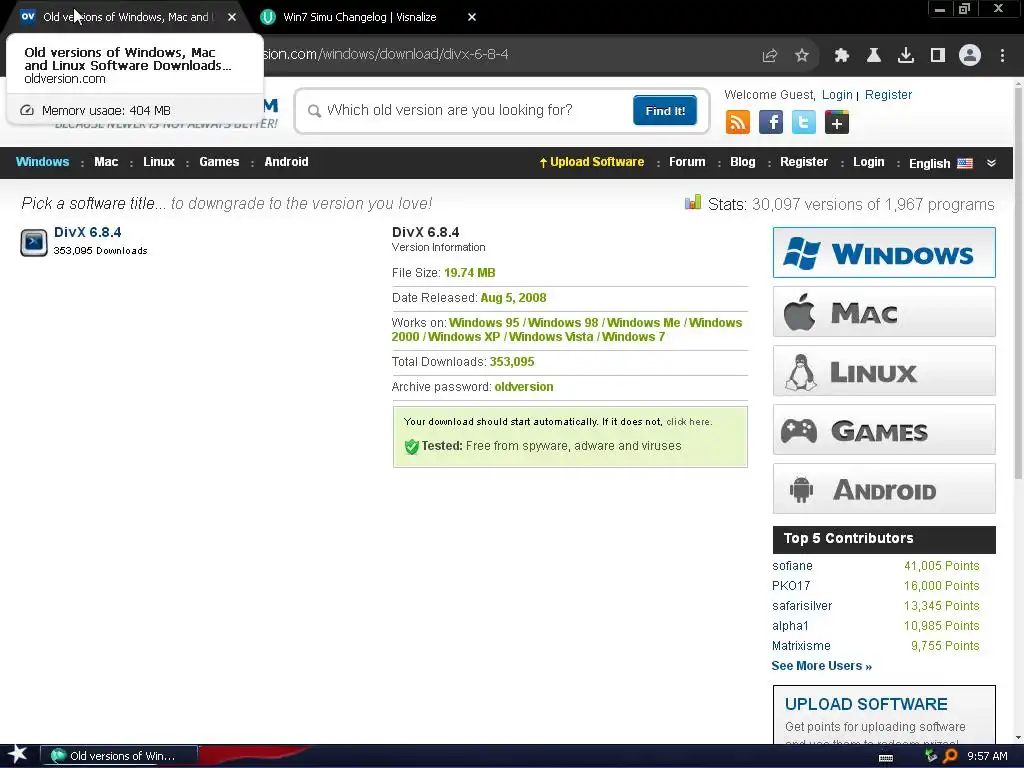This screenshot has width=1024, height=768.
Task: Click the address bar URL text
Action: (x=385, y=54)
